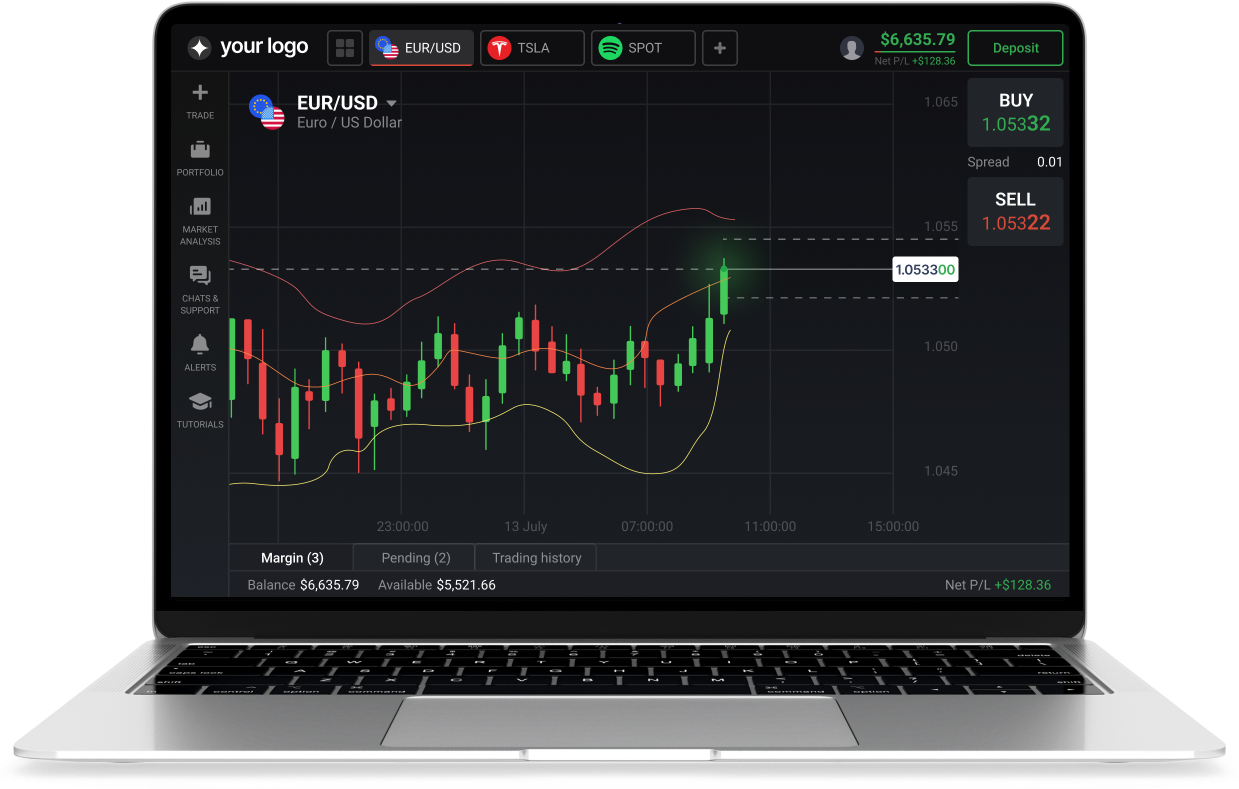Select the EUR/USD instrument tab
The height and width of the screenshot is (789, 1239).
click(421, 48)
